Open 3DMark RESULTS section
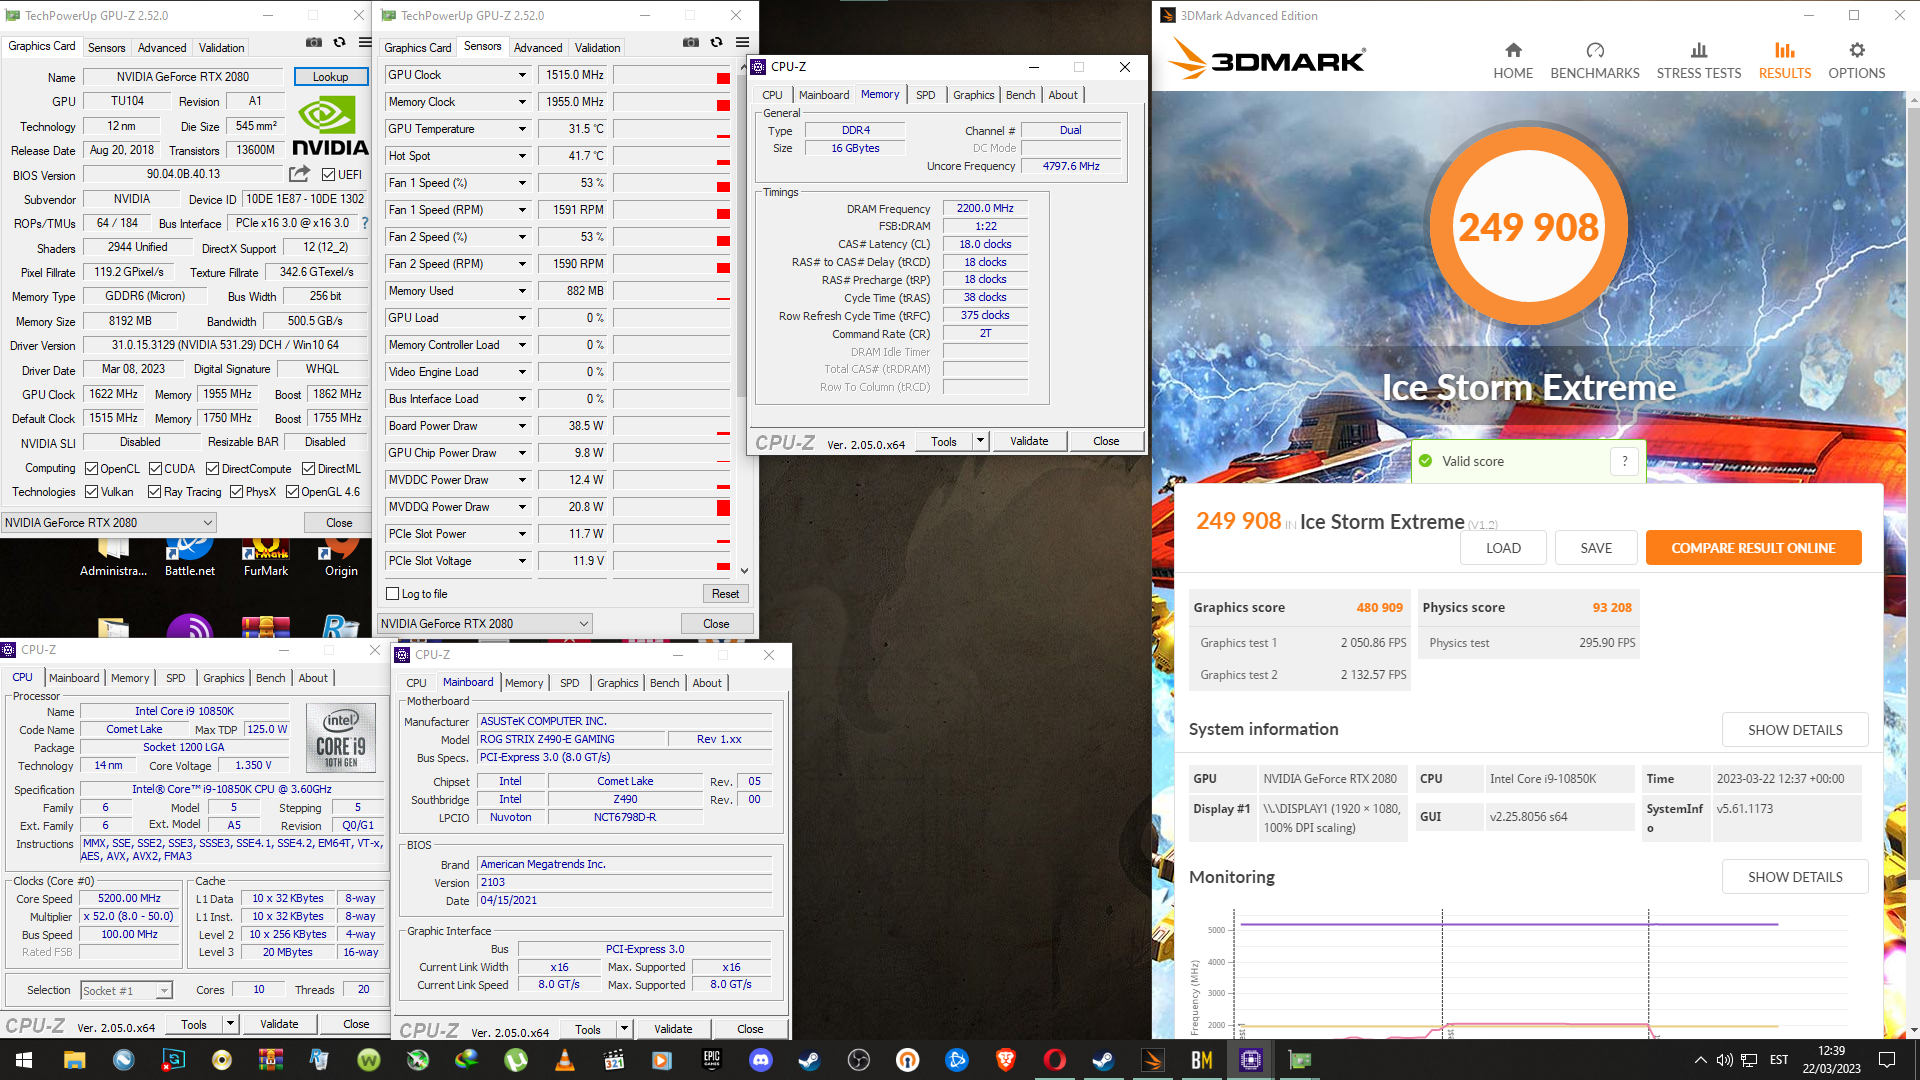Viewport: 1920px width, 1080px height. (x=1785, y=61)
